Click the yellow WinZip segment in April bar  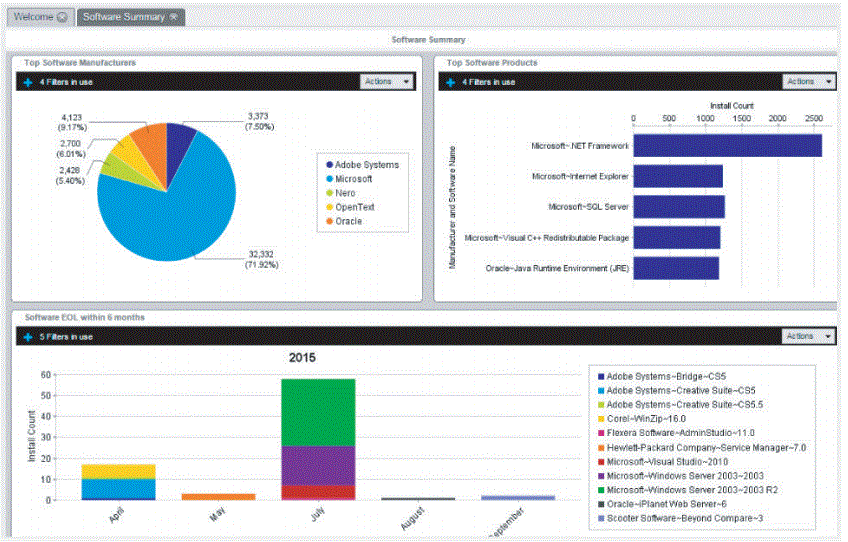(x=118, y=472)
